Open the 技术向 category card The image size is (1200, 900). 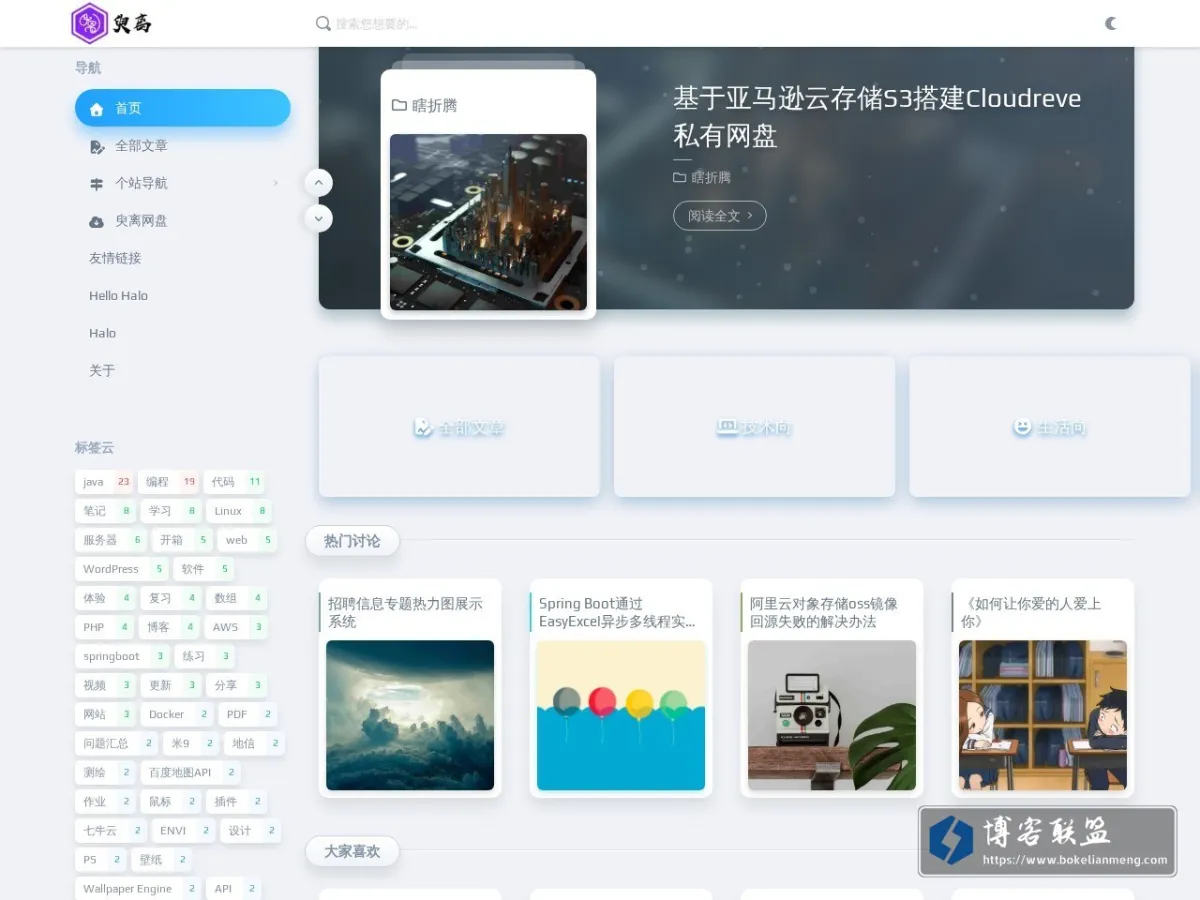coord(754,427)
